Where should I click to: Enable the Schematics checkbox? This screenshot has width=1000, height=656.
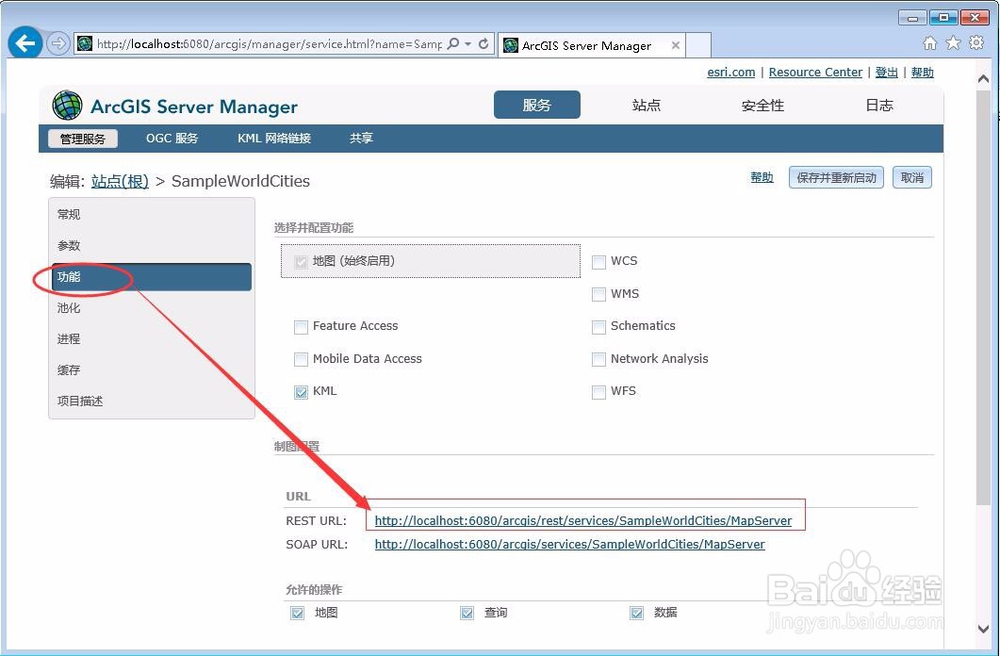click(x=599, y=327)
